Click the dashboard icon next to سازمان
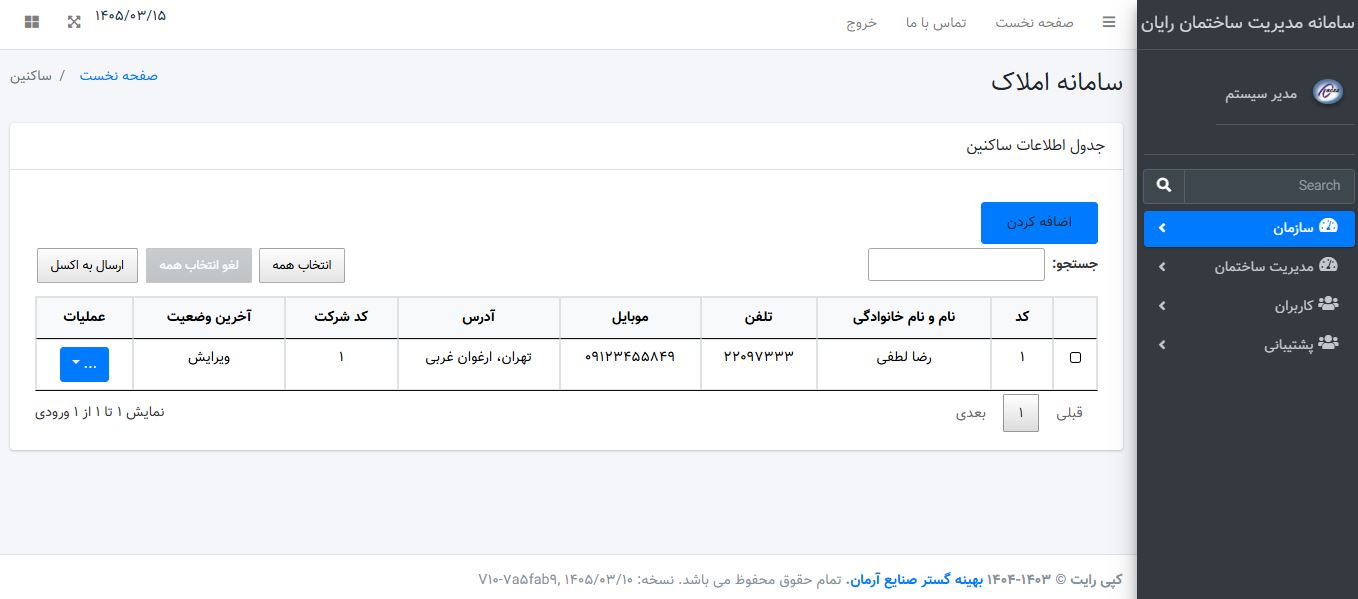1358x599 pixels. [x=1329, y=226]
